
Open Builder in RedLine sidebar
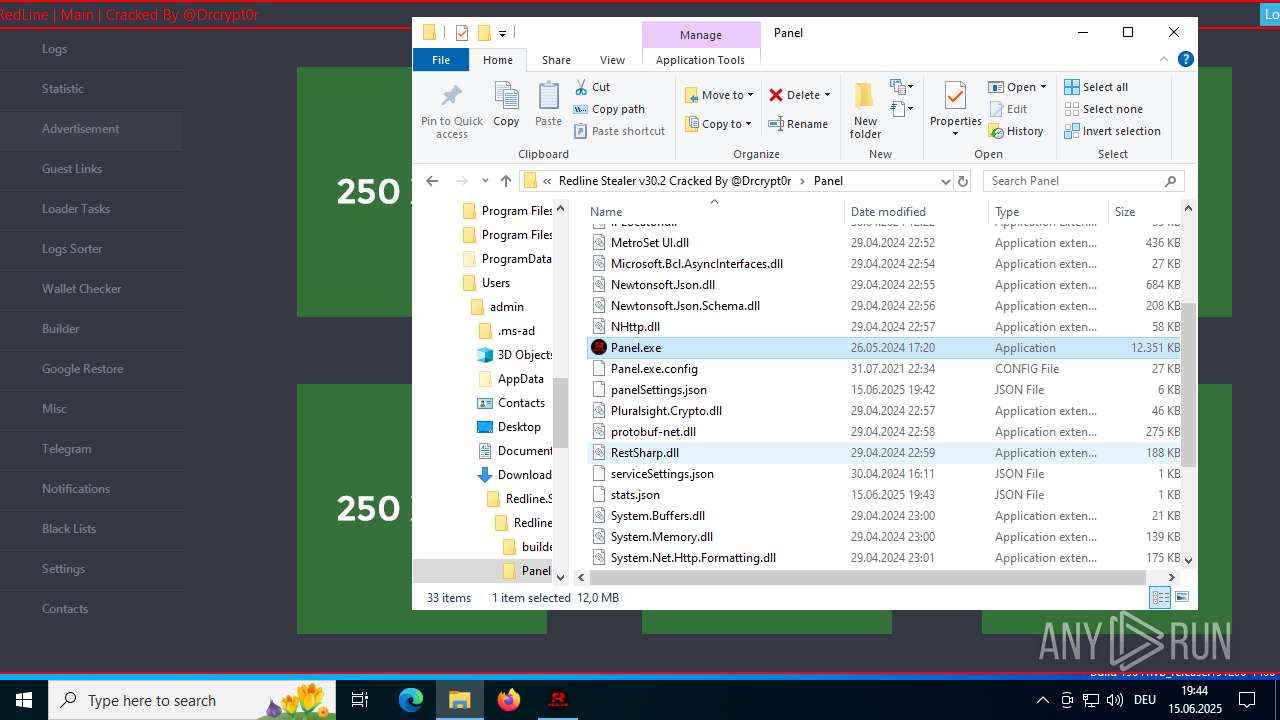click(x=61, y=329)
